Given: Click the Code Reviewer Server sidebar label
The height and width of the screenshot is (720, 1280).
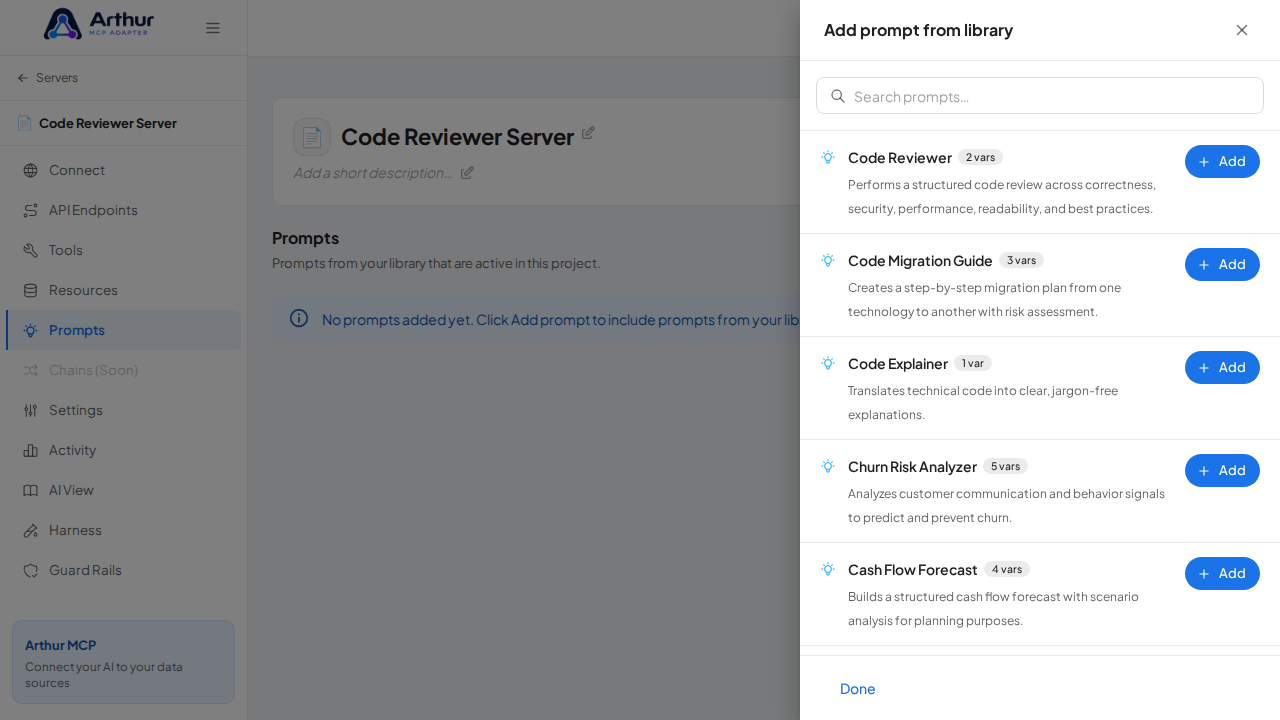Looking at the screenshot, I should (x=108, y=123).
